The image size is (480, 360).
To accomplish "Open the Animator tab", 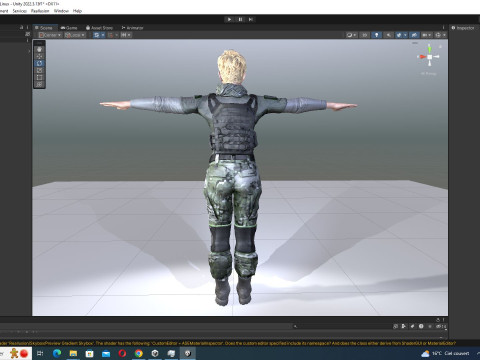I will pyautogui.click(x=132, y=28).
